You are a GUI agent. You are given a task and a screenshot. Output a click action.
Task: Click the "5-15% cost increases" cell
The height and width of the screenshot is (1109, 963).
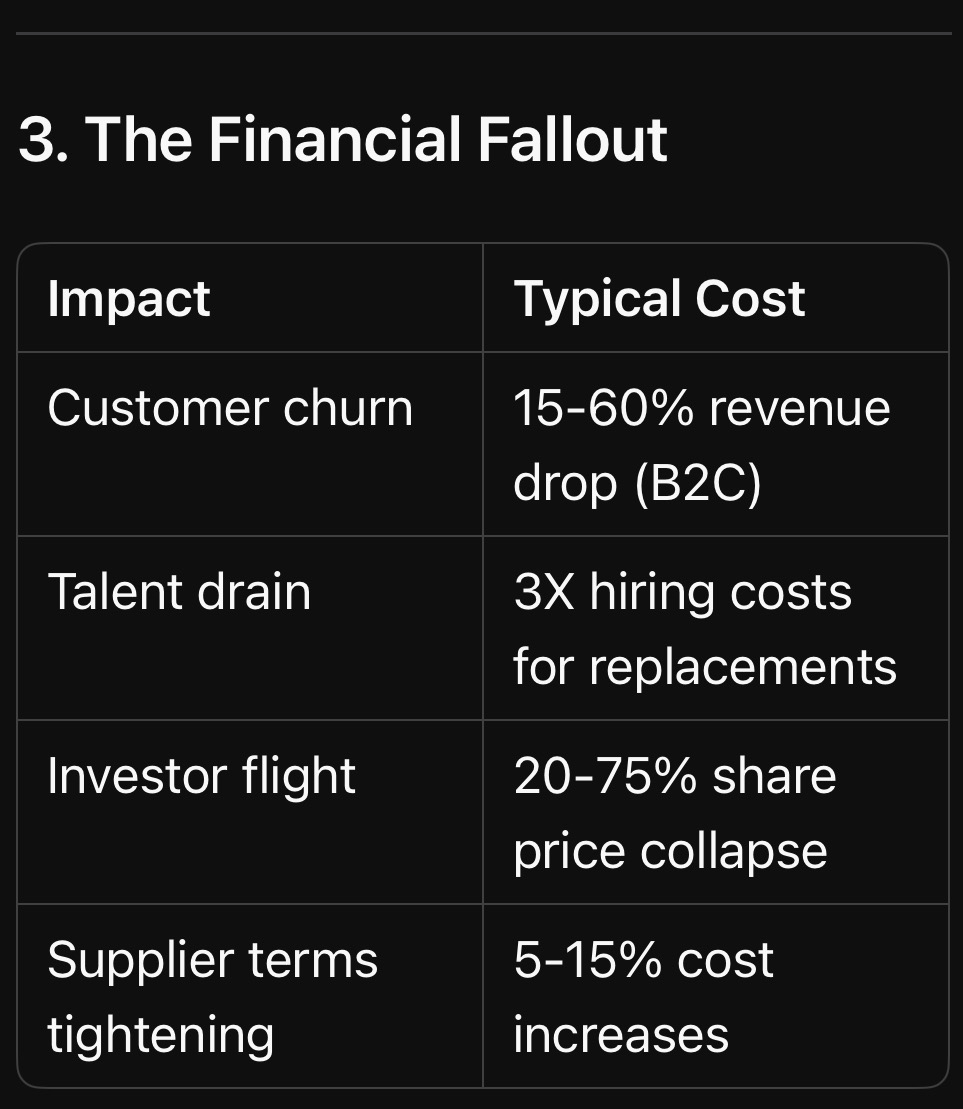643,996
